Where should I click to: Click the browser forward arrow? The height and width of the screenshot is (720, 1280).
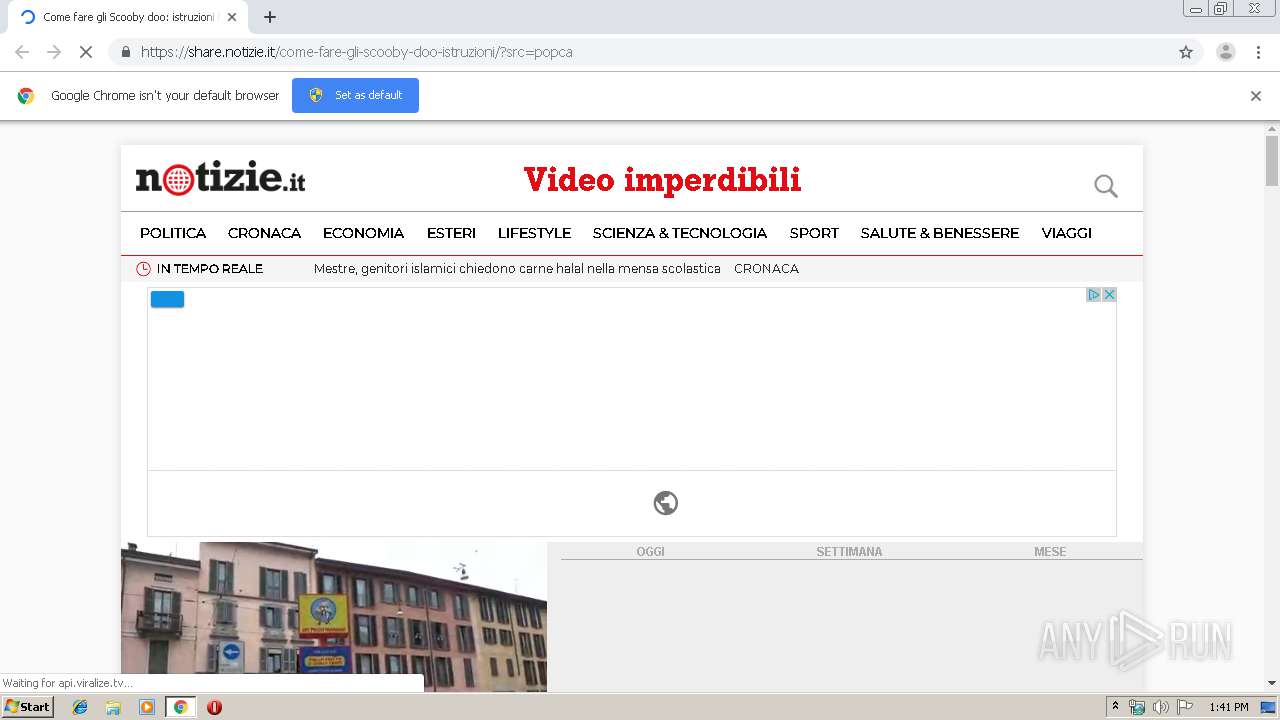click(x=54, y=52)
